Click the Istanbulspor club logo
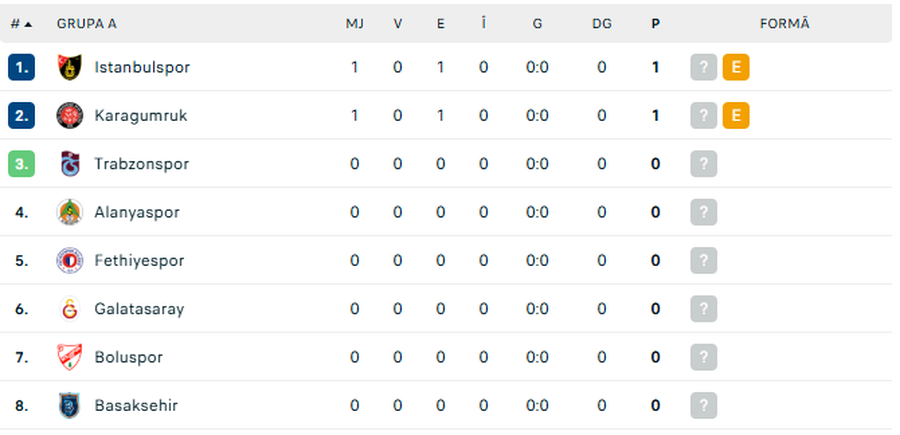The width and height of the screenshot is (900, 435). point(69,67)
